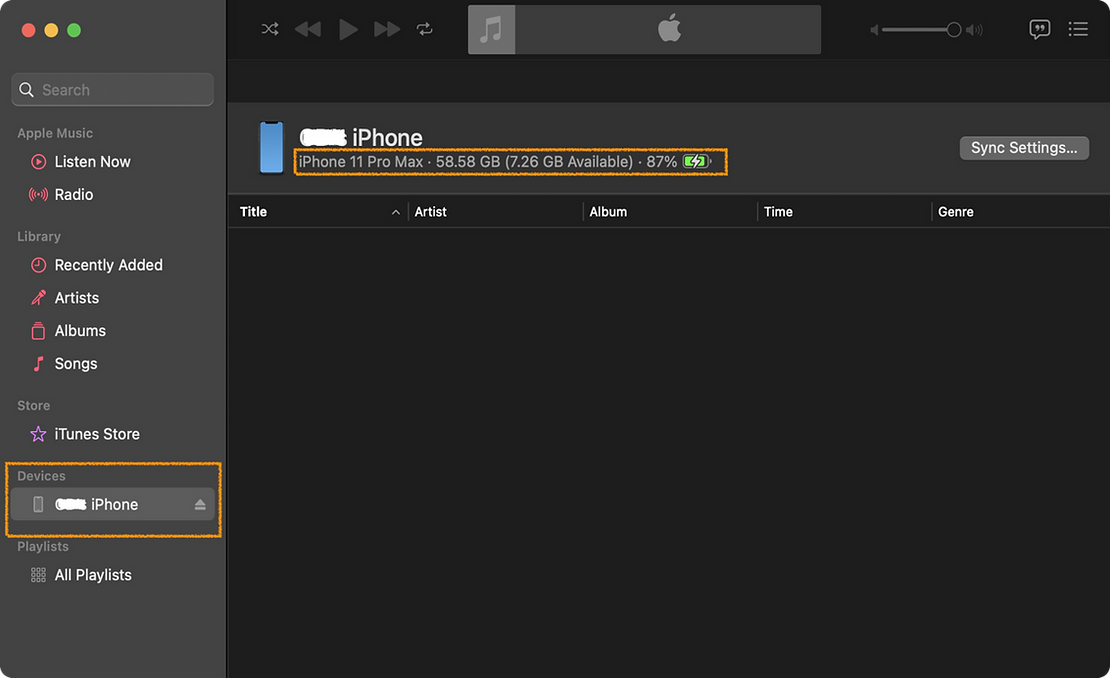This screenshot has width=1110, height=678.
Task: Open the Albums library view
Action: (79, 330)
